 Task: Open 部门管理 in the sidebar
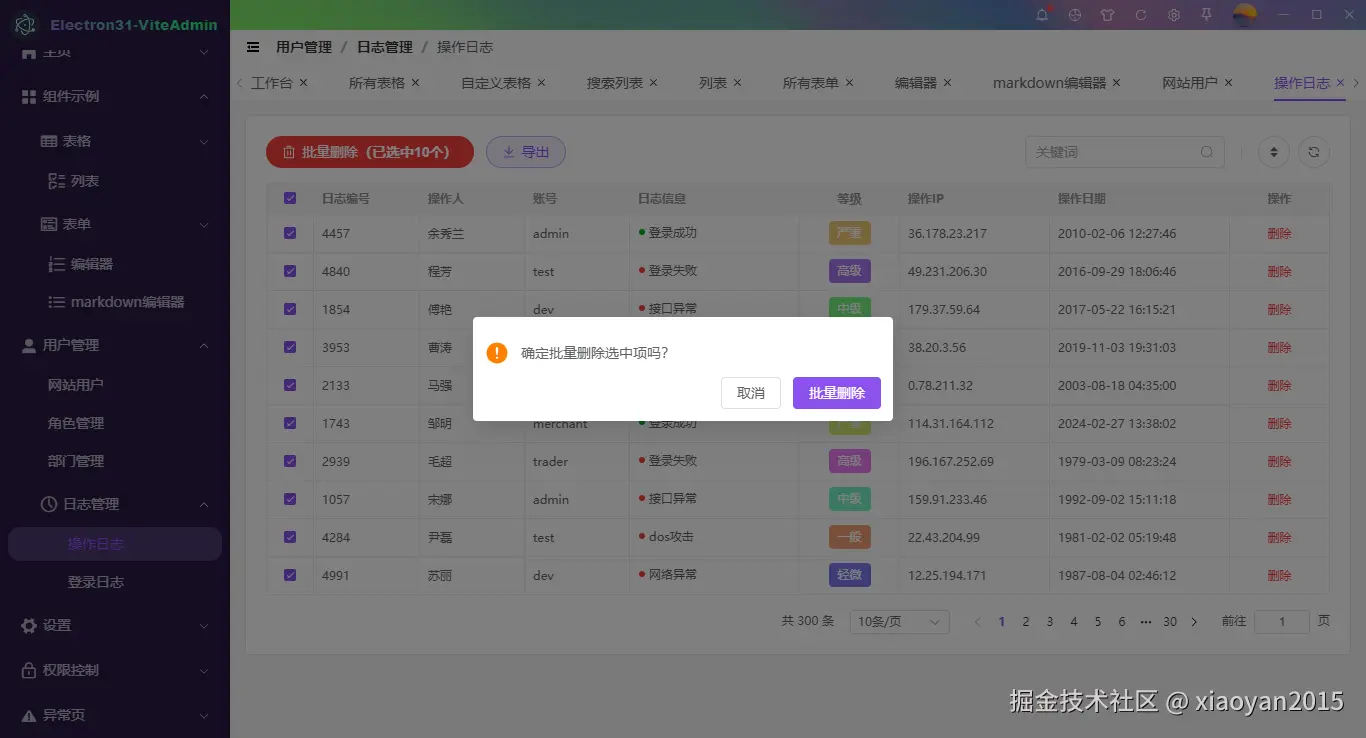pos(76,461)
